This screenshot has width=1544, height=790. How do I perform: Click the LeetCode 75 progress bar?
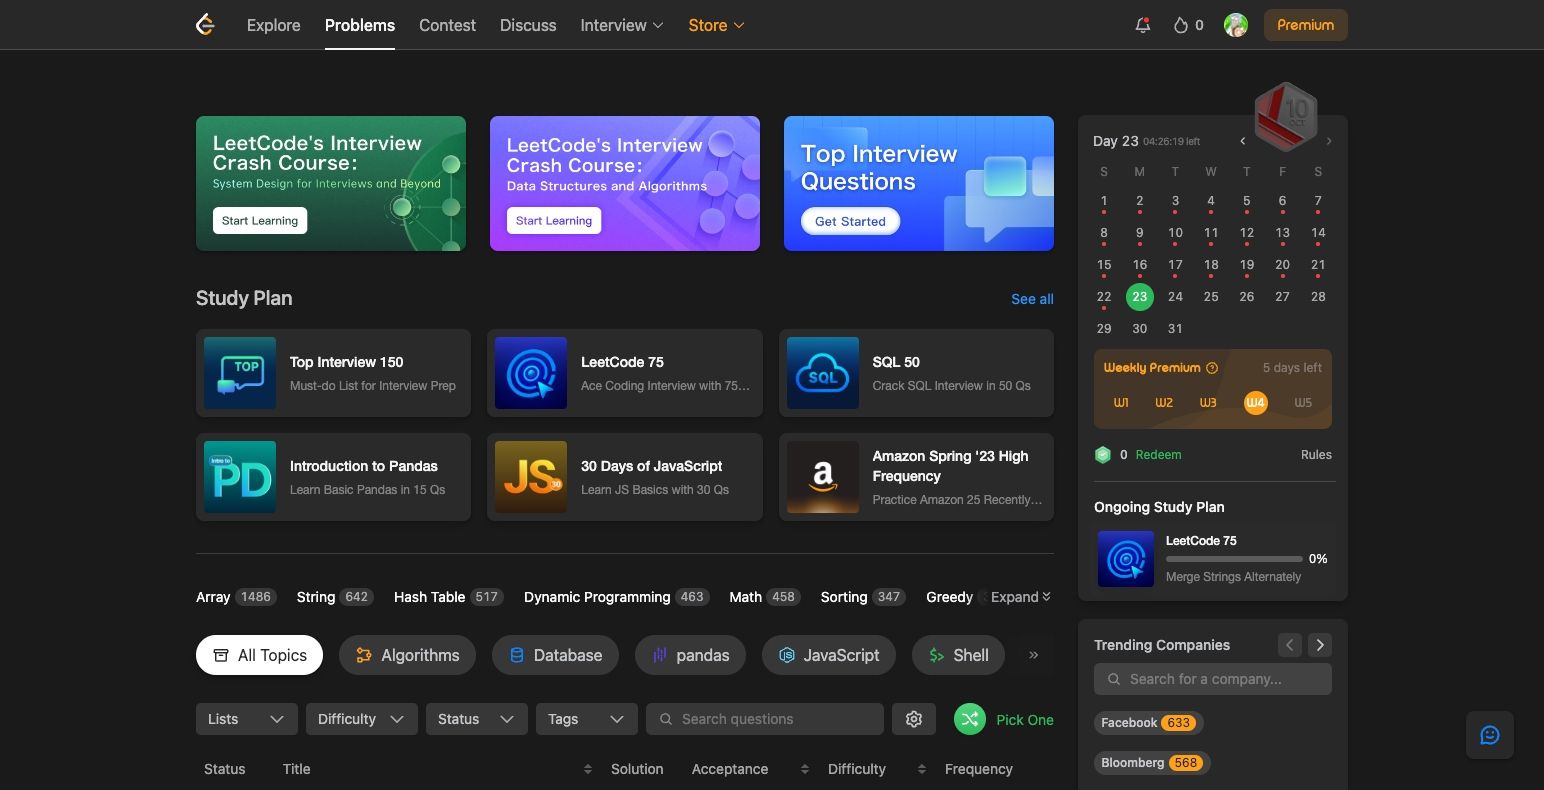coord(1234,559)
